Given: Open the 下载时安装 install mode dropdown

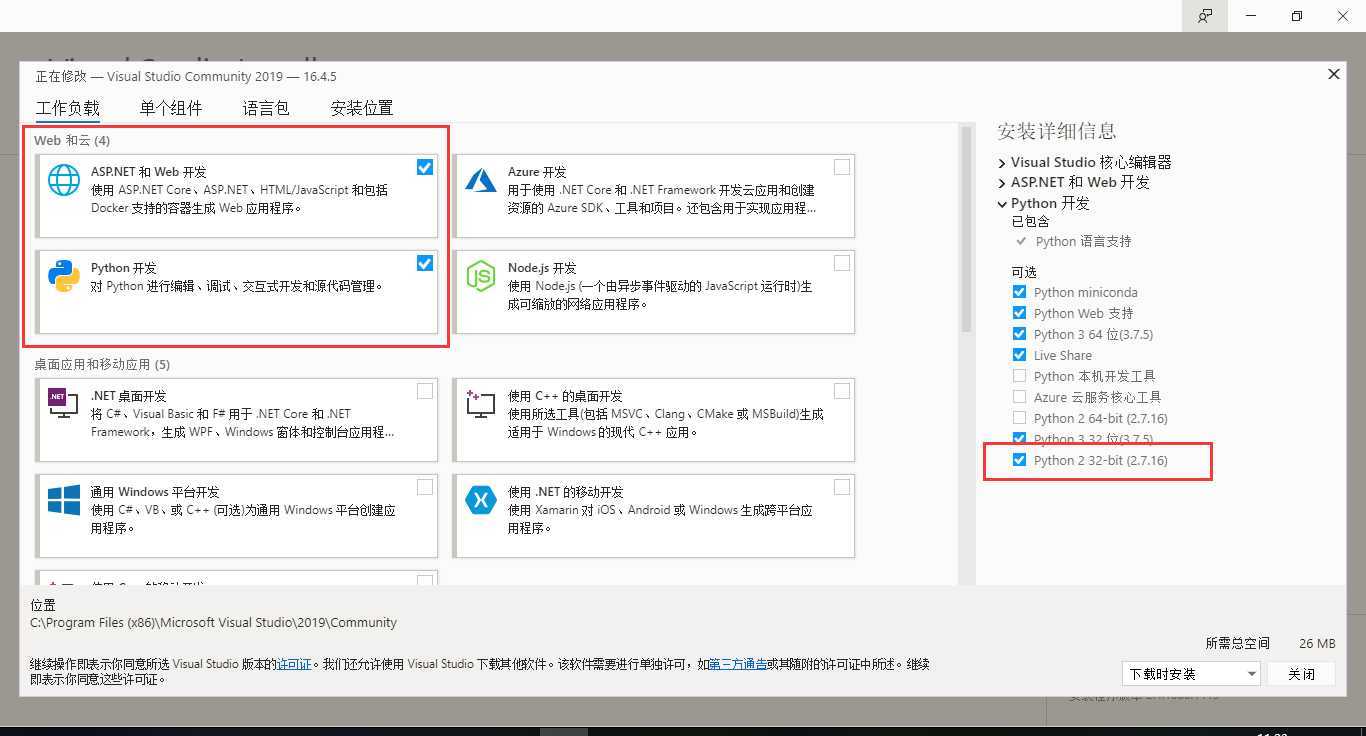Looking at the screenshot, I should 1190,674.
